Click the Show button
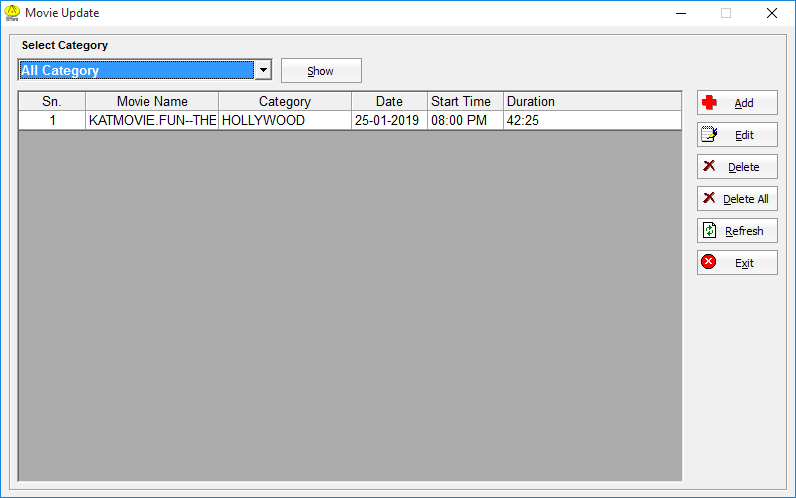The image size is (796, 498). (321, 71)
